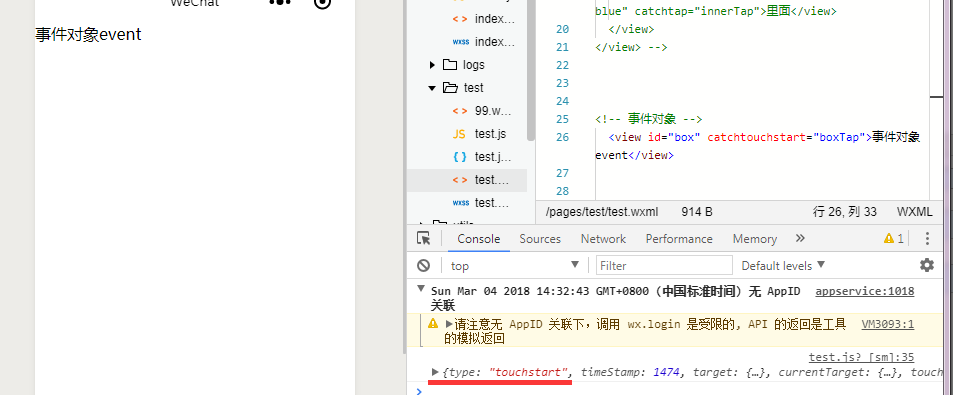953x395 pixels.
Task: Tap the 事件对象event view in simulator
Action: (88, 35)
